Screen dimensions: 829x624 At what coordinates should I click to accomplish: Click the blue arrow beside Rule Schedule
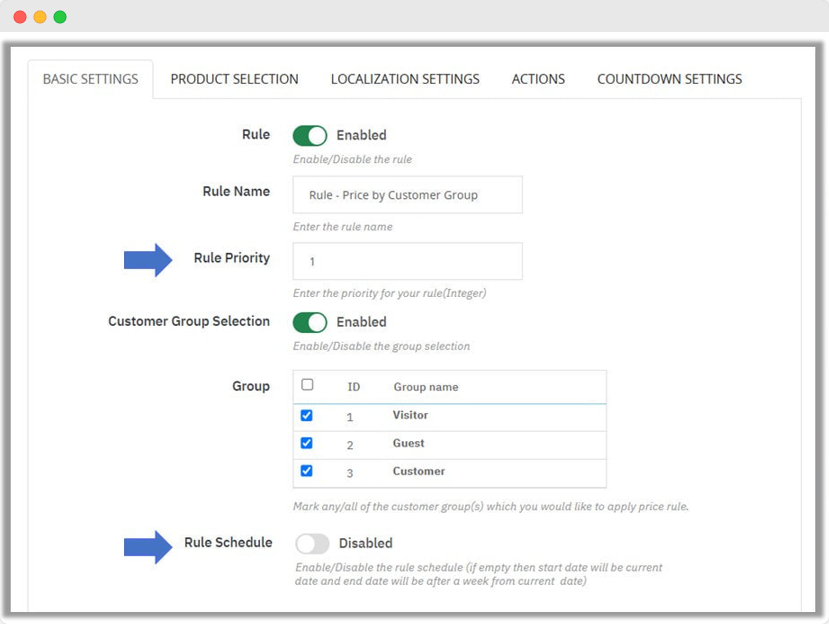(148, 546)
